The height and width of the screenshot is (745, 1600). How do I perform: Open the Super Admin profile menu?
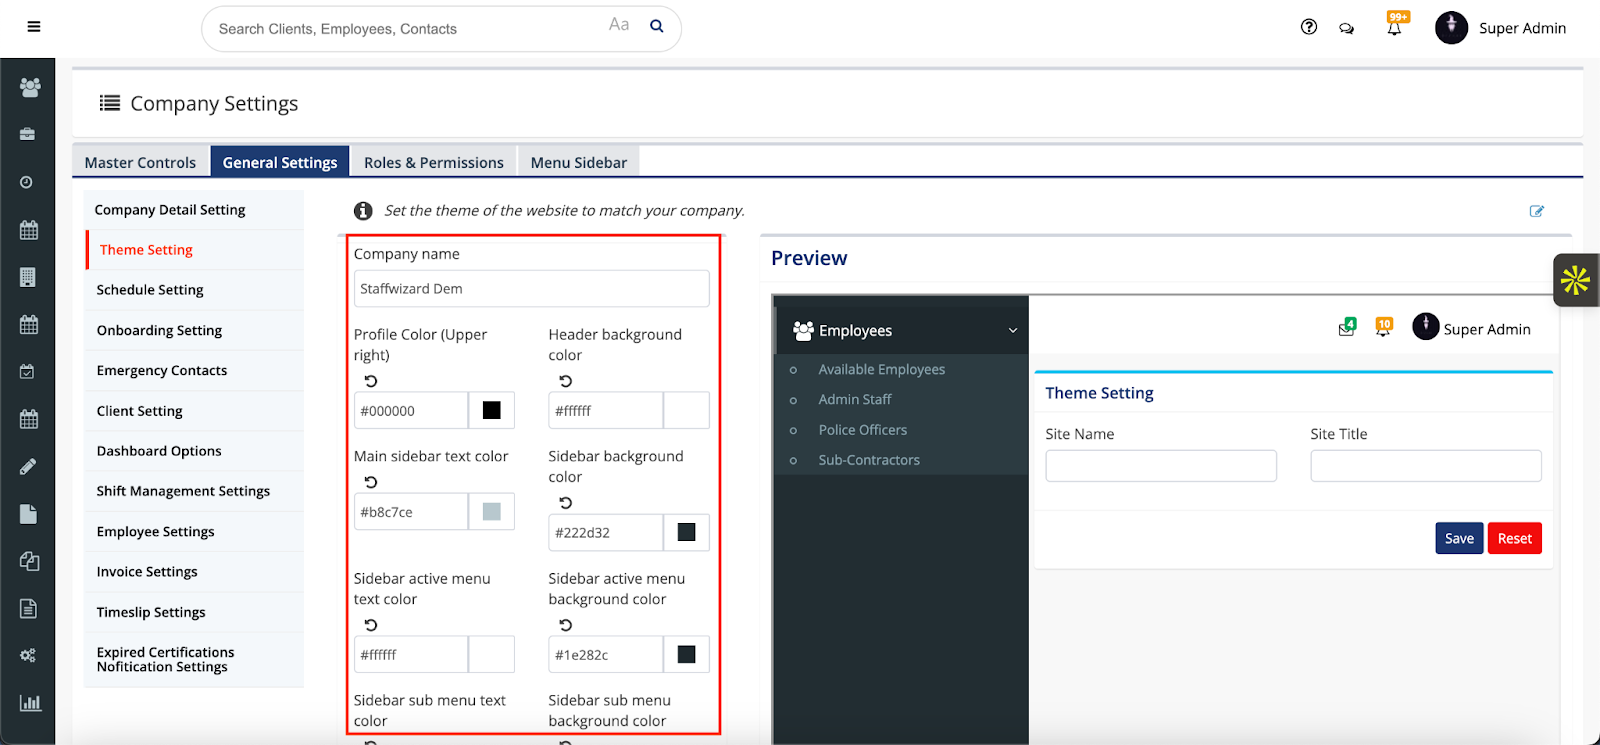pos(1501,28)
